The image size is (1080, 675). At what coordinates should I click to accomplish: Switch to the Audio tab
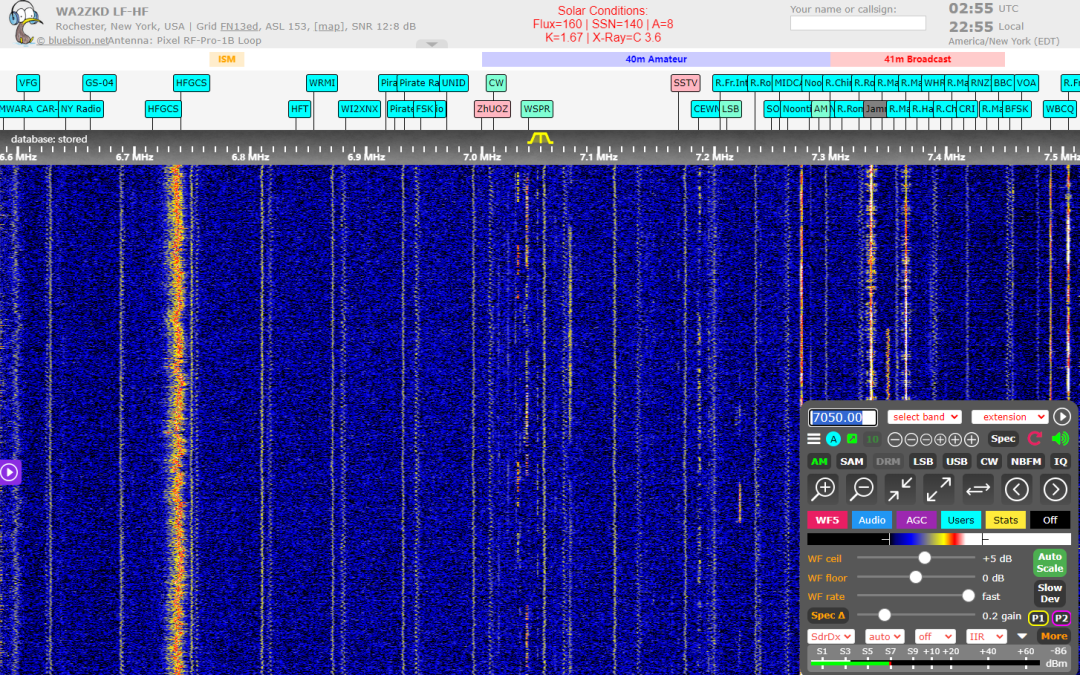(x=871, y=520)
